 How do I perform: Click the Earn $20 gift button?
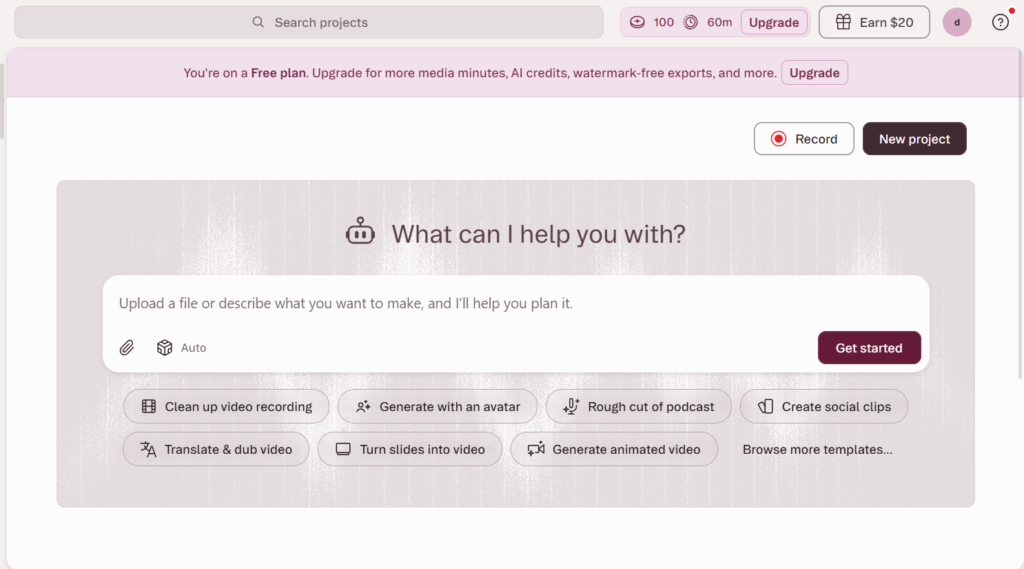click(874, 22)
